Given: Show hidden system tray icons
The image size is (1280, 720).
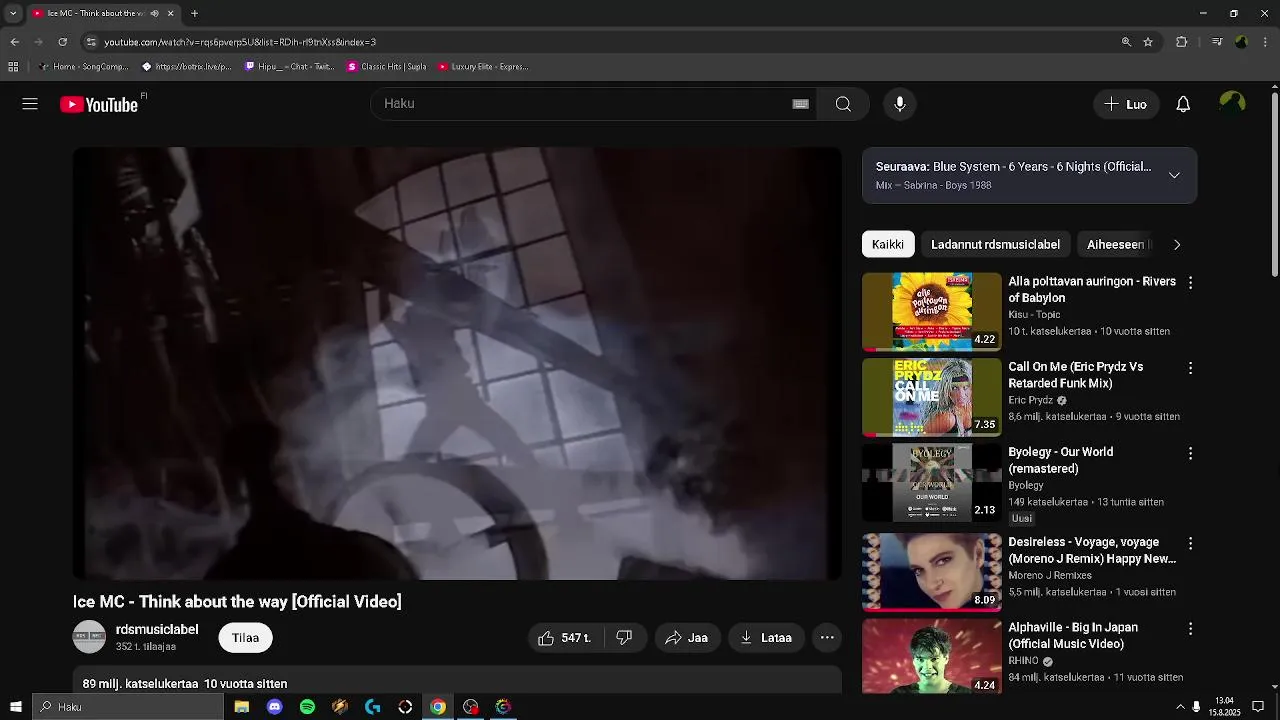Looking at the screenshot, I should coord(1180,707).
